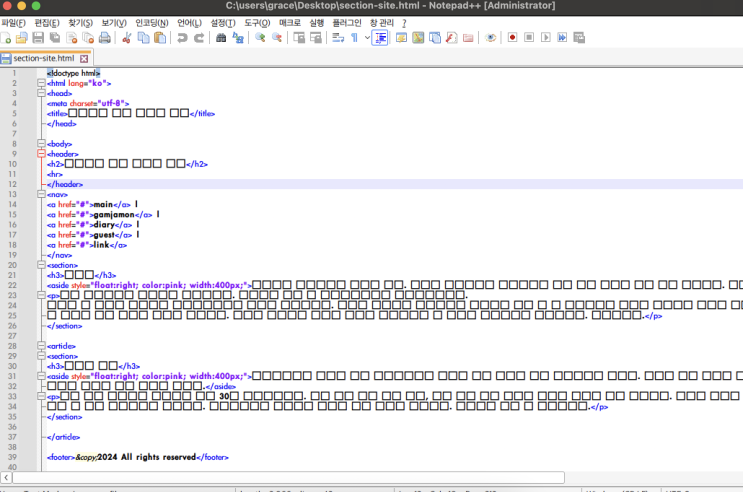Open the Function List panel
Viewport: 743px width, 492px height.
click(x=451, y=38)
